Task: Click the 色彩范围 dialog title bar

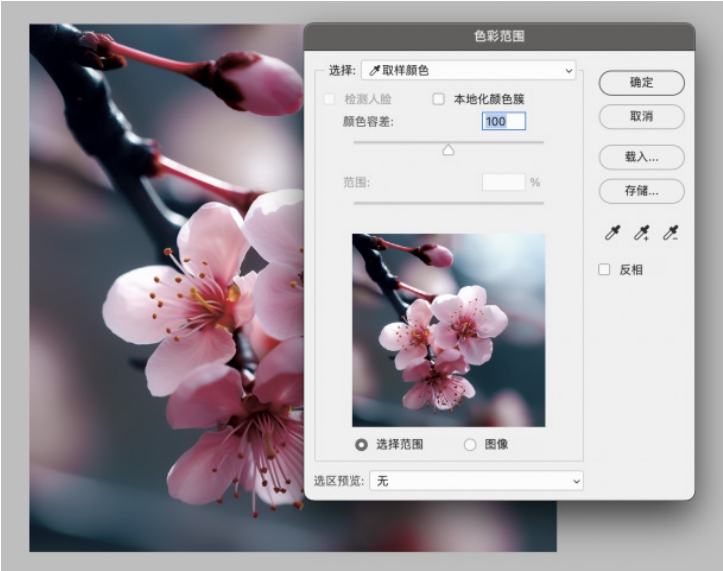Action: tap(498, 36)
